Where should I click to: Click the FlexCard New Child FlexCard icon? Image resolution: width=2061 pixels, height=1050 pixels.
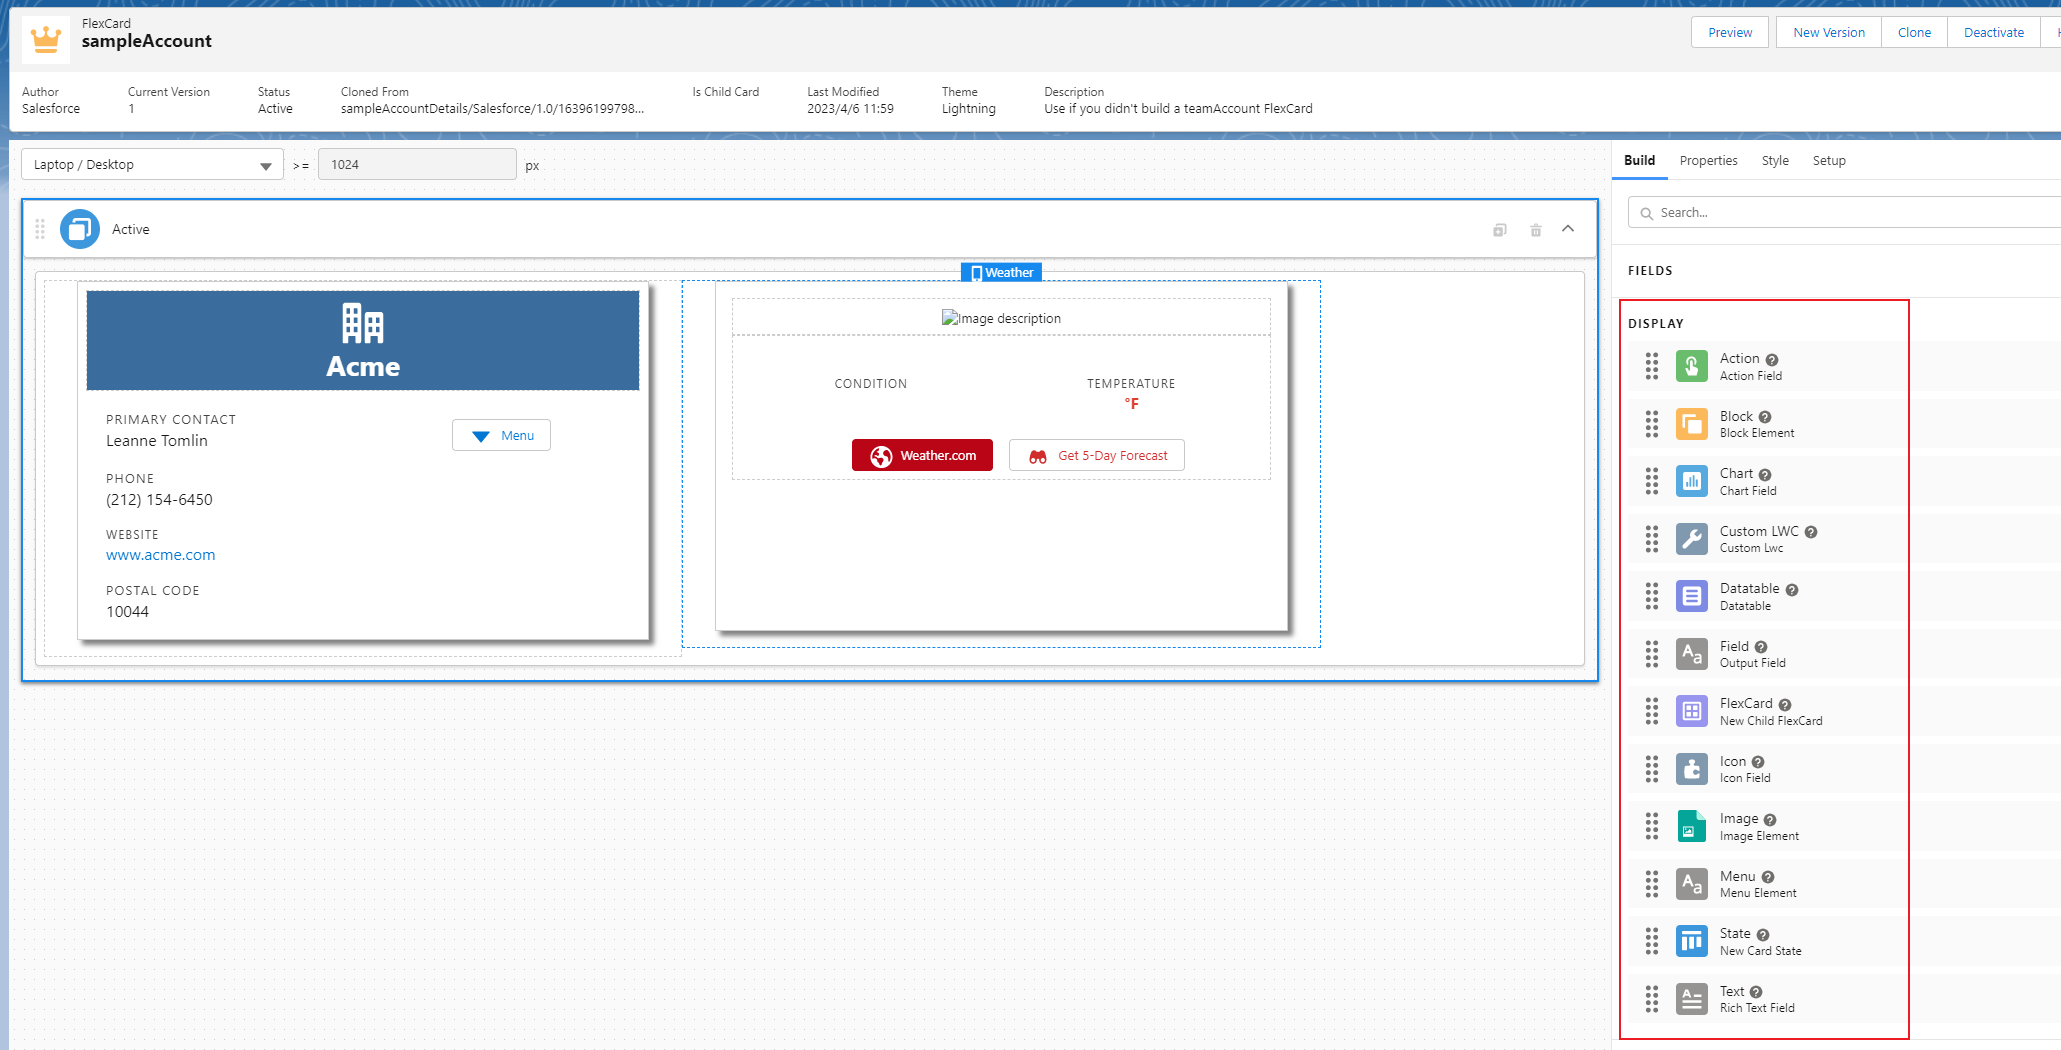pos(1691,711)
